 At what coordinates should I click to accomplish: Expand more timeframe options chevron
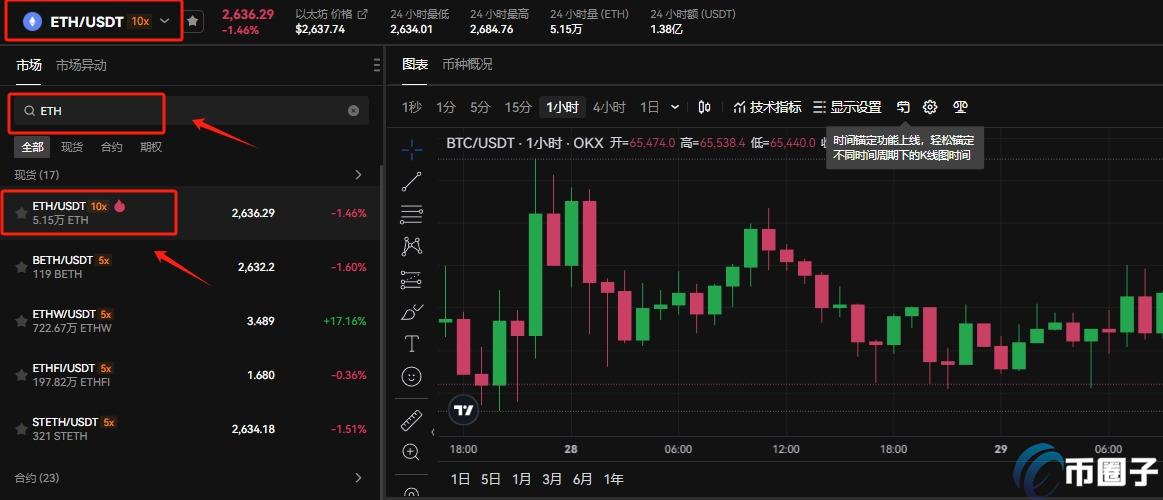pyautogui.click(x=675, y=107)
